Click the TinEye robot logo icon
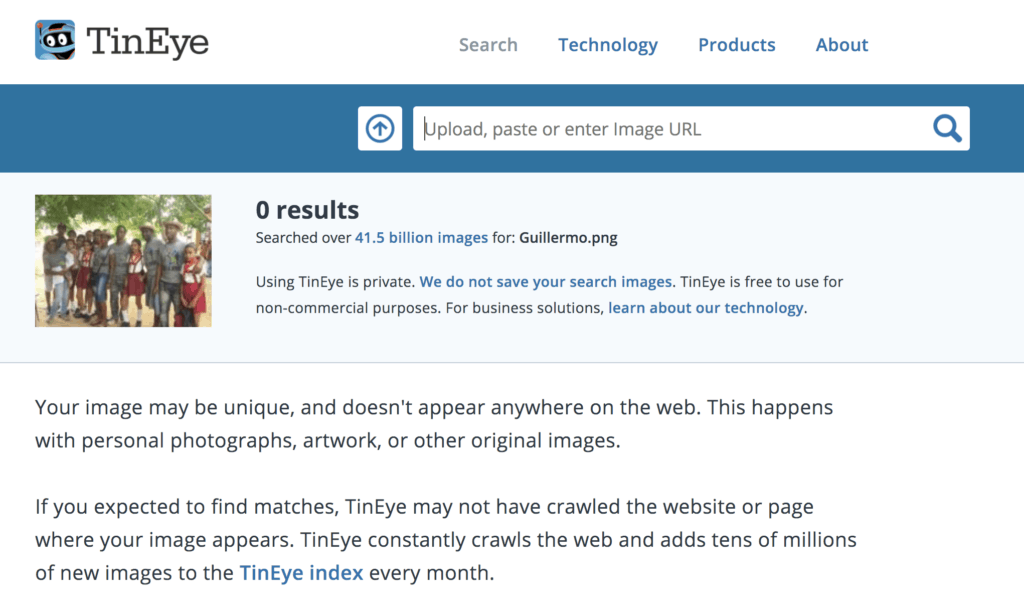 [55, 40]
